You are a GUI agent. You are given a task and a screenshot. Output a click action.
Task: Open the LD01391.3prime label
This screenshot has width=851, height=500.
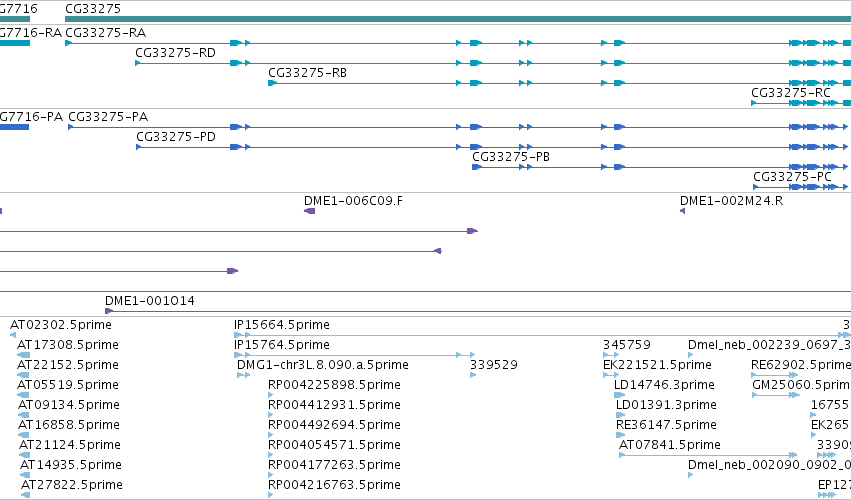click(666, 405)
